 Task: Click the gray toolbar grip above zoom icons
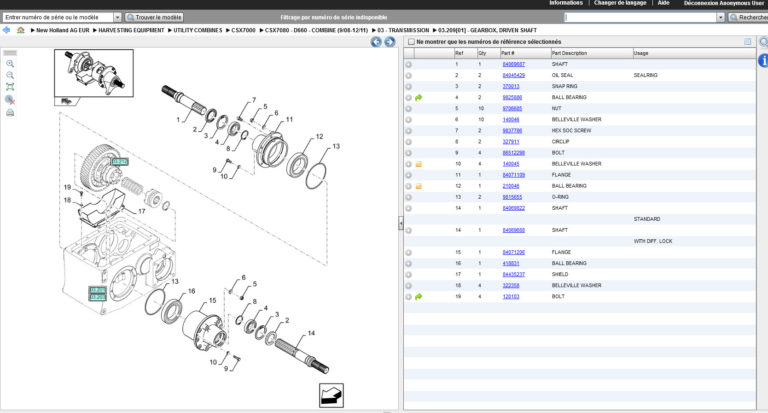(x=10, y=53)
